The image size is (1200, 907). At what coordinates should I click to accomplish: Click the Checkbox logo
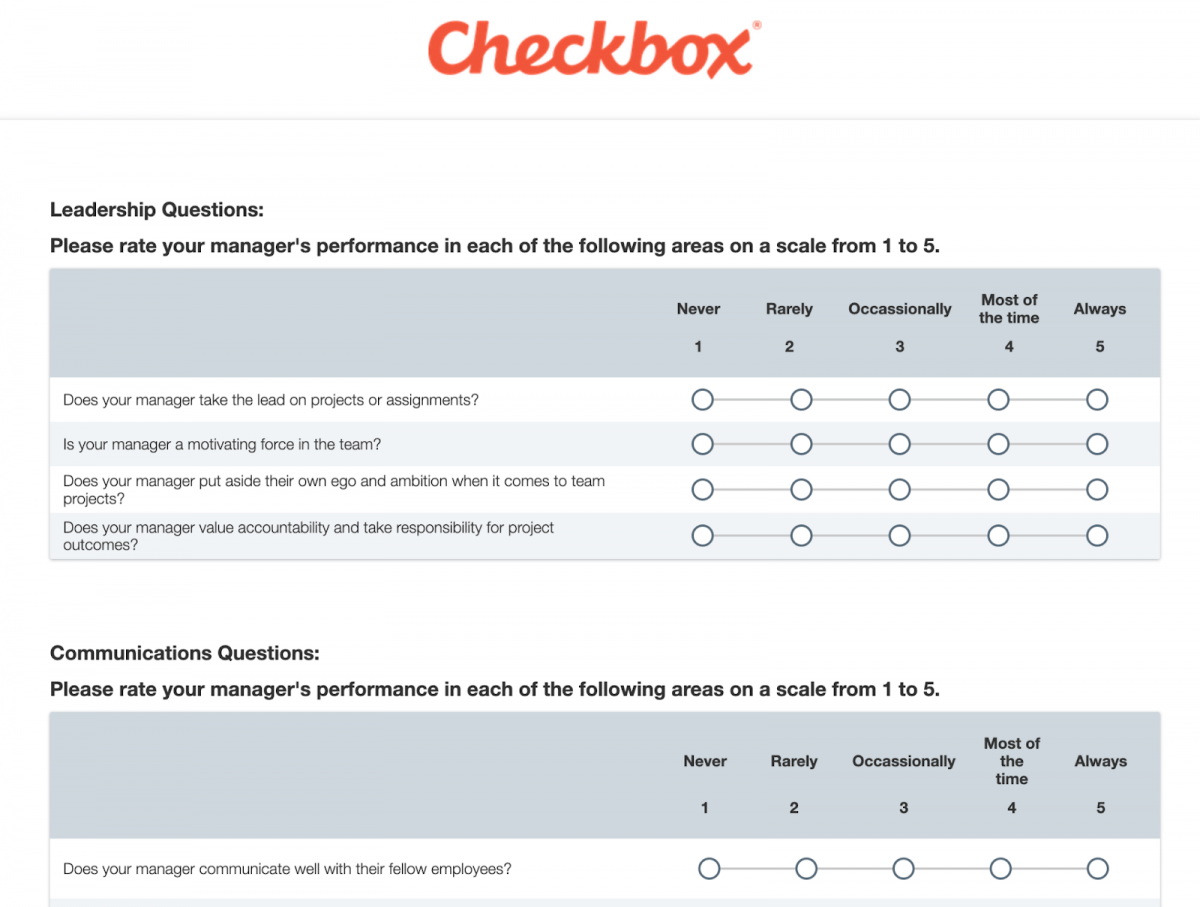(593, 48)
